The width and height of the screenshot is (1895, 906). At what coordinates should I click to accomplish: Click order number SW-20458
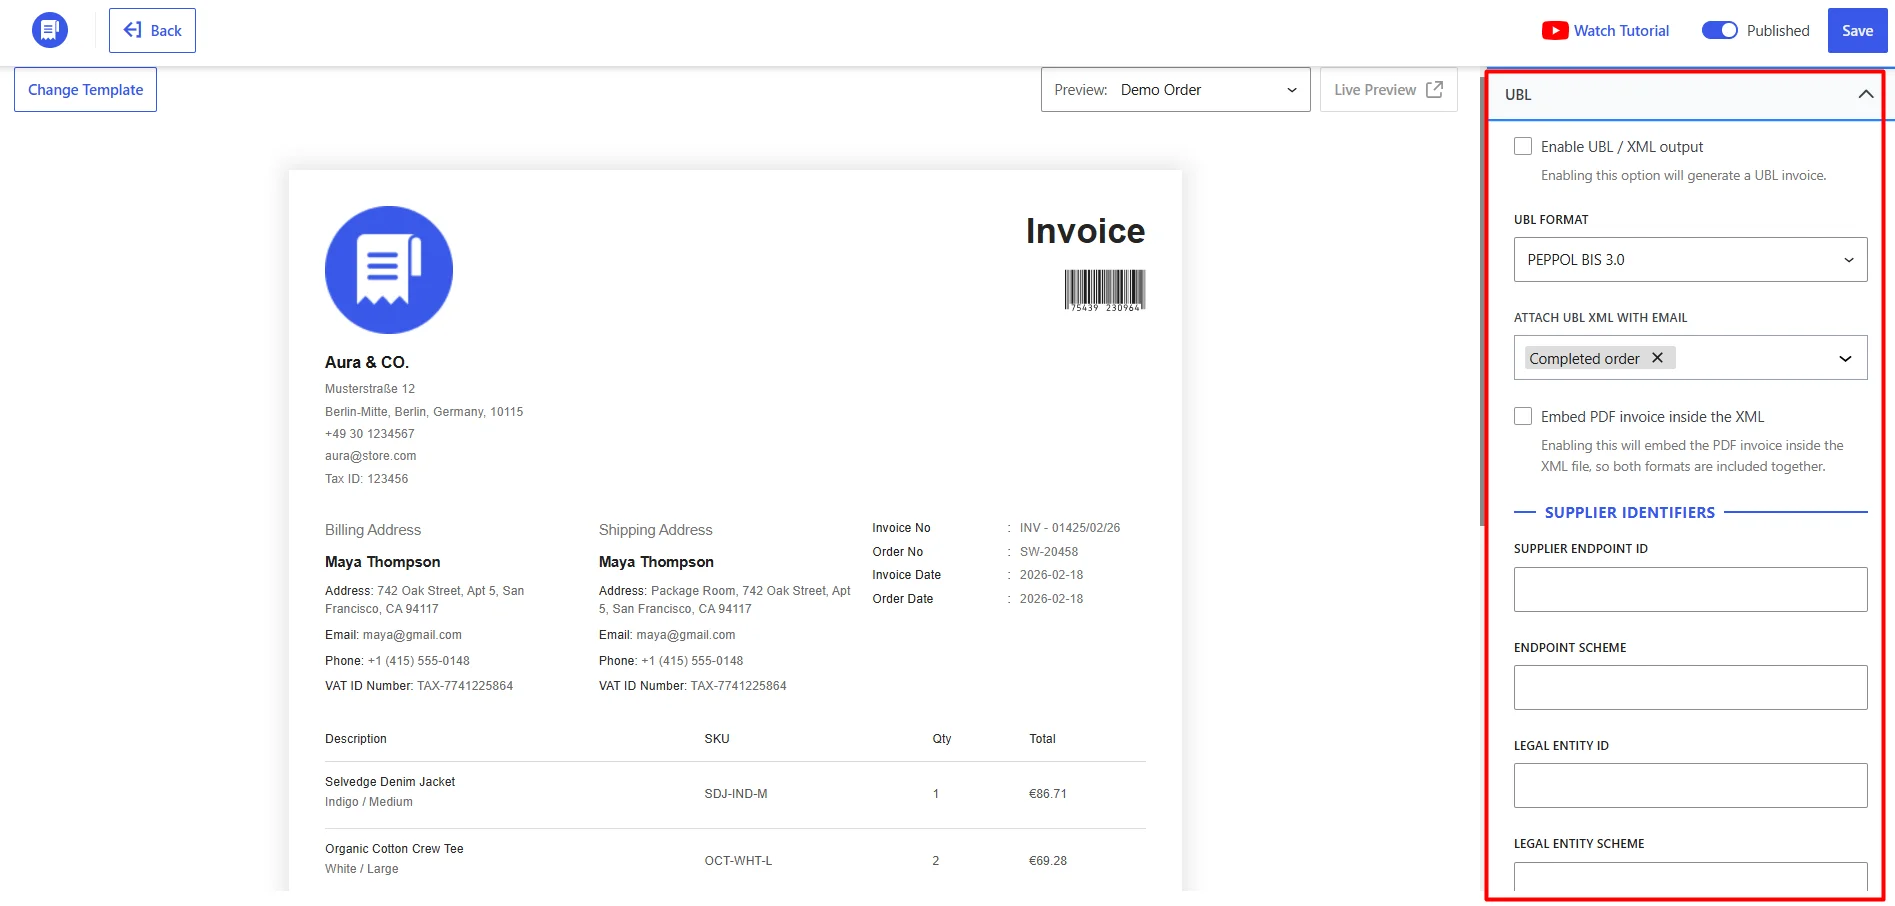[x=1049, y=552]
